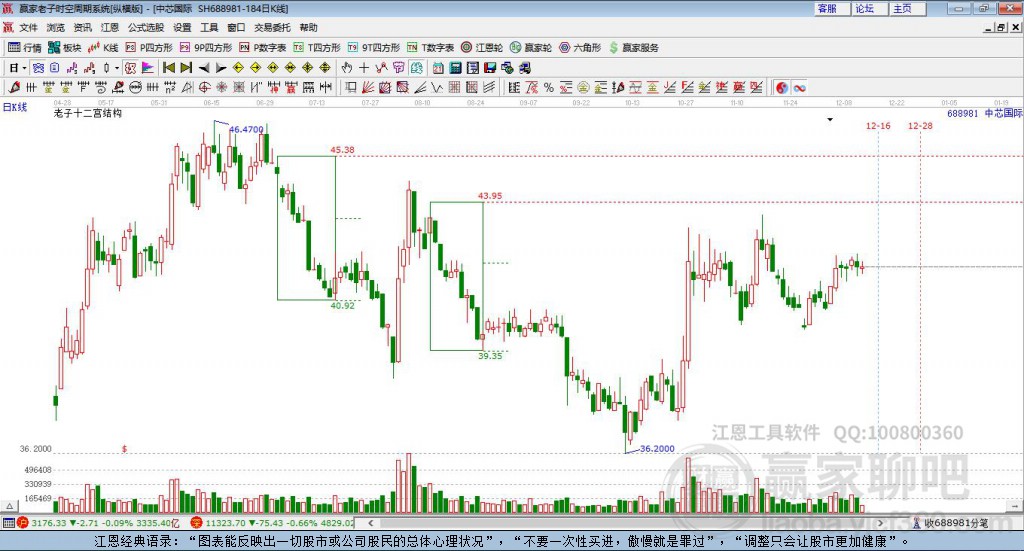The height and width of the screenshot is (551, 1024).
Task: Expand the volume panel up-triangle button
Action: [10, 505]
